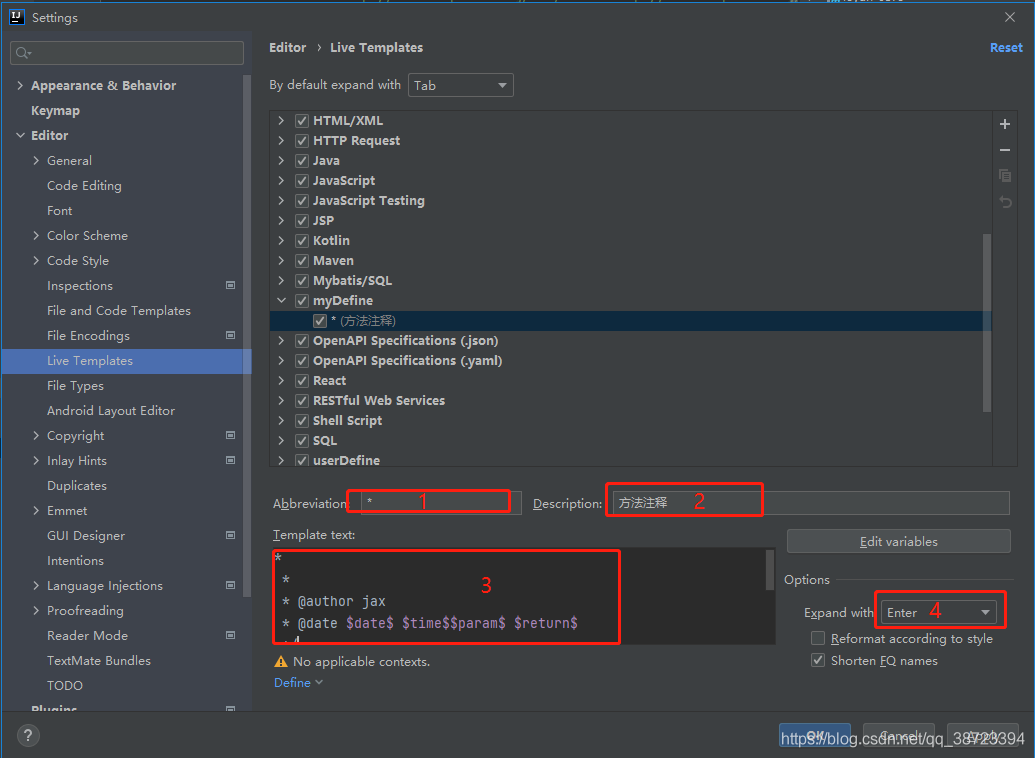This screenshot has width=1035, height=758.
Task: Click the Description input field
Action: (811, 503)
